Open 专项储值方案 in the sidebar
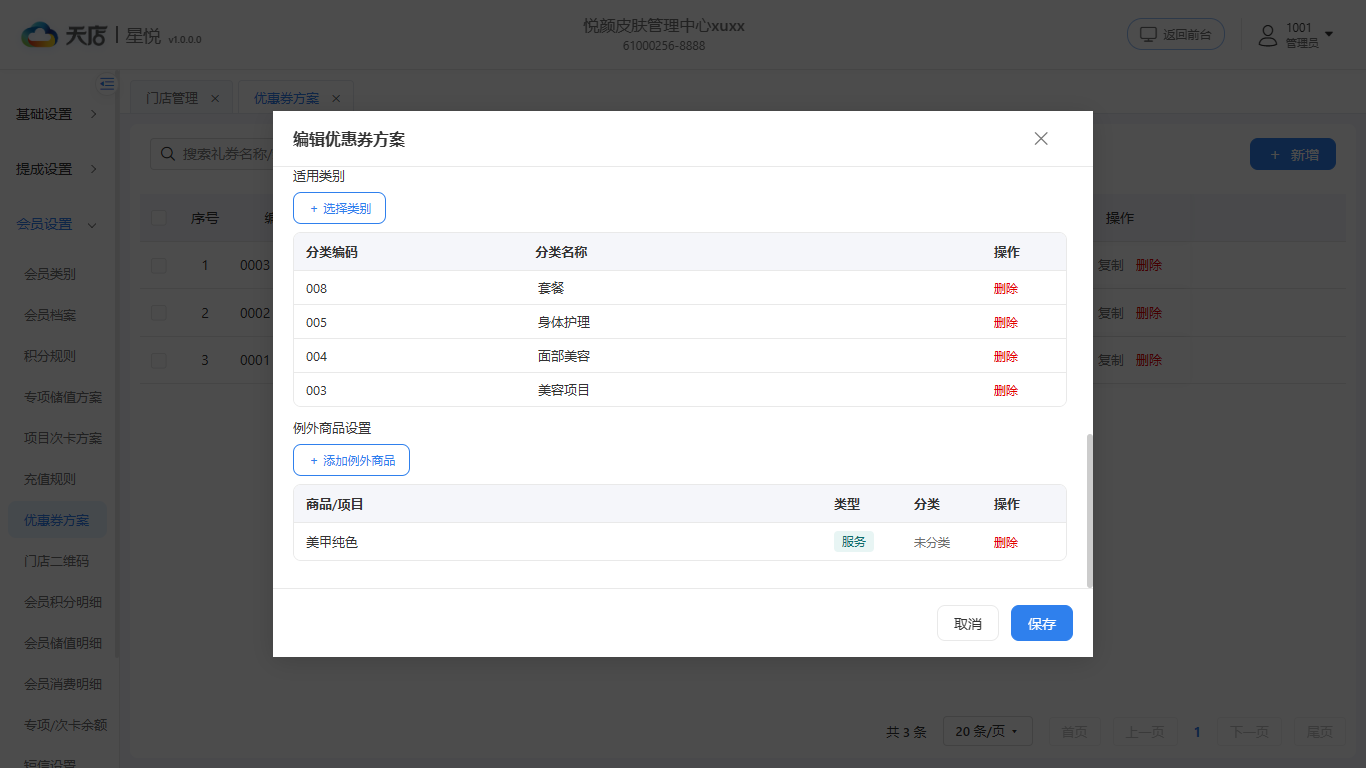This screenshot has width=1366, height=768. point(63,397)
